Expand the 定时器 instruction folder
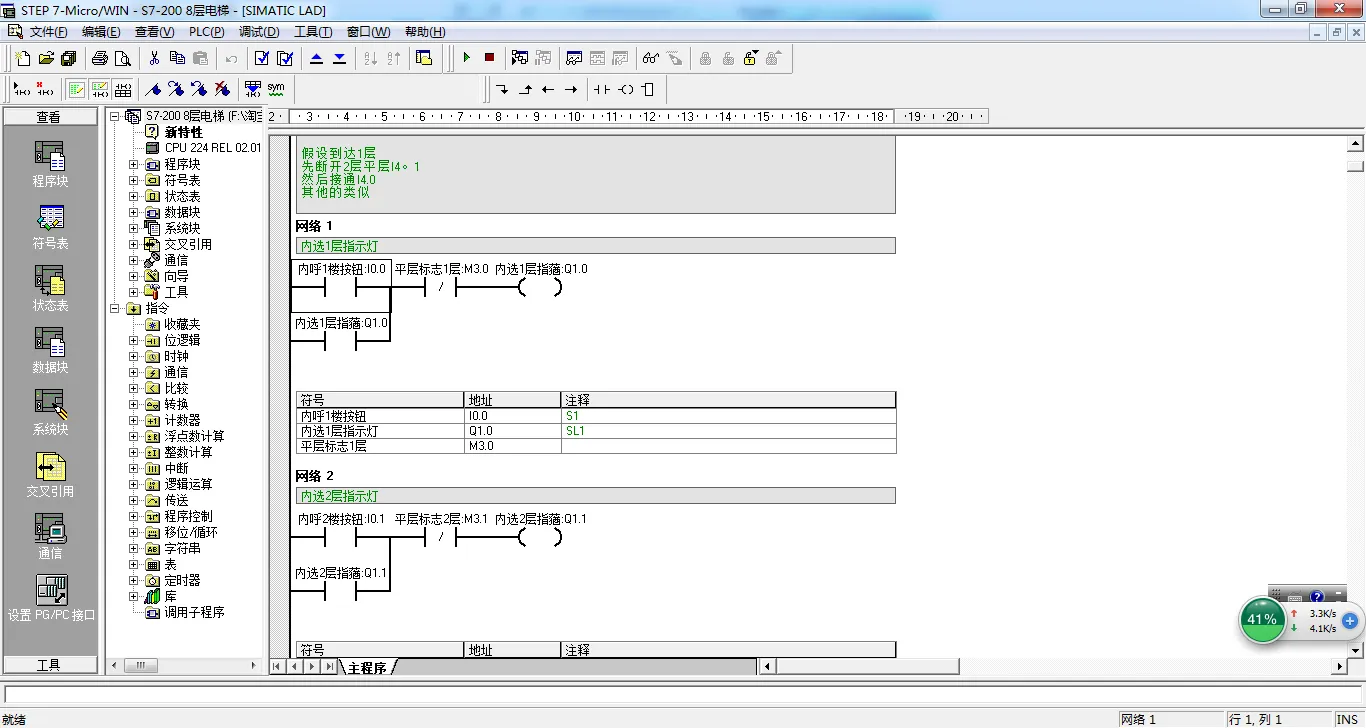This screenshot has width=1366, height=728. 133,580
